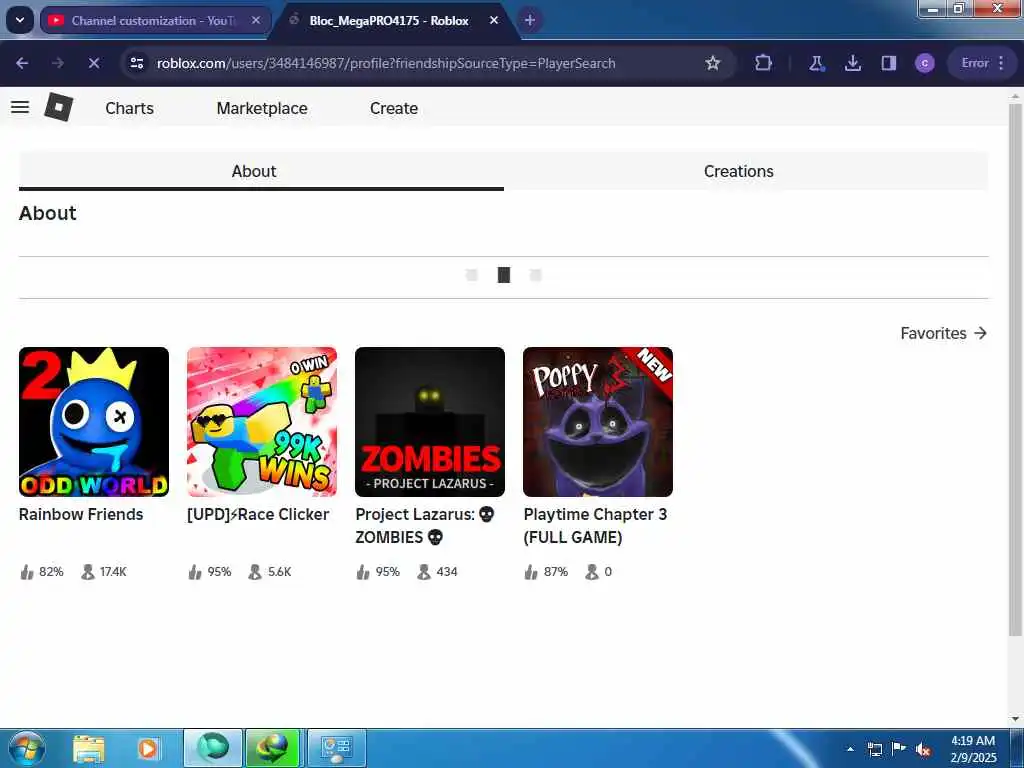The image size is (1024, 768).
Task: Click the 82% rating under Rainbow Friends
Action: click(42, 572)
